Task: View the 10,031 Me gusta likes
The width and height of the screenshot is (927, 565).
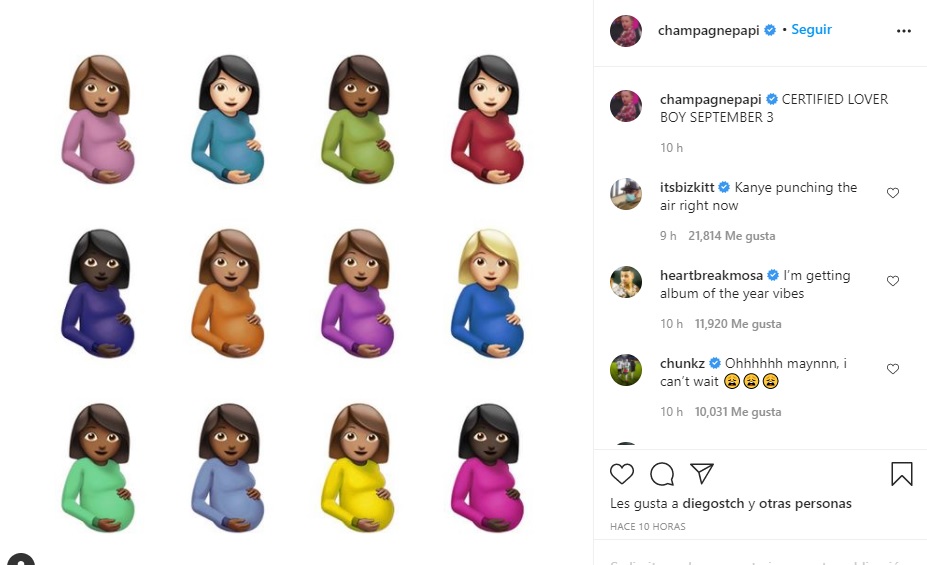Action: click(x=738, y=412)
